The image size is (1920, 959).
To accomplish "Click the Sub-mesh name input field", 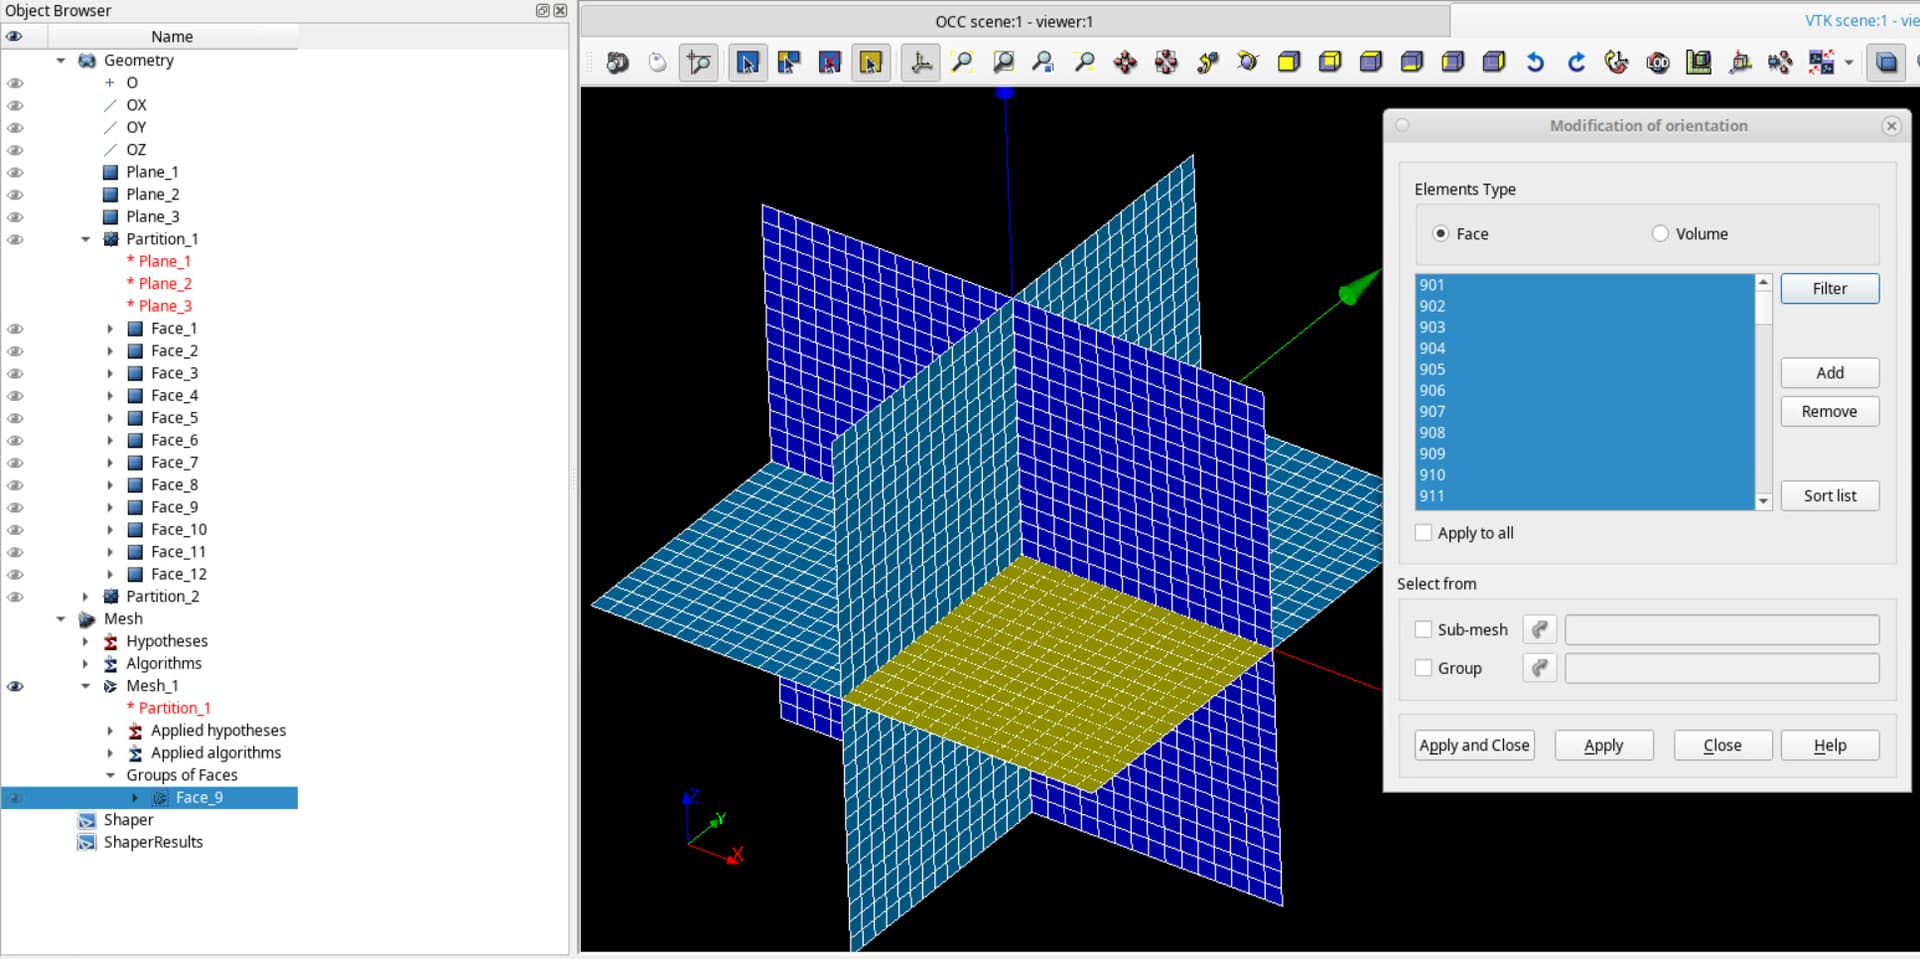I will coord(1721,630).
